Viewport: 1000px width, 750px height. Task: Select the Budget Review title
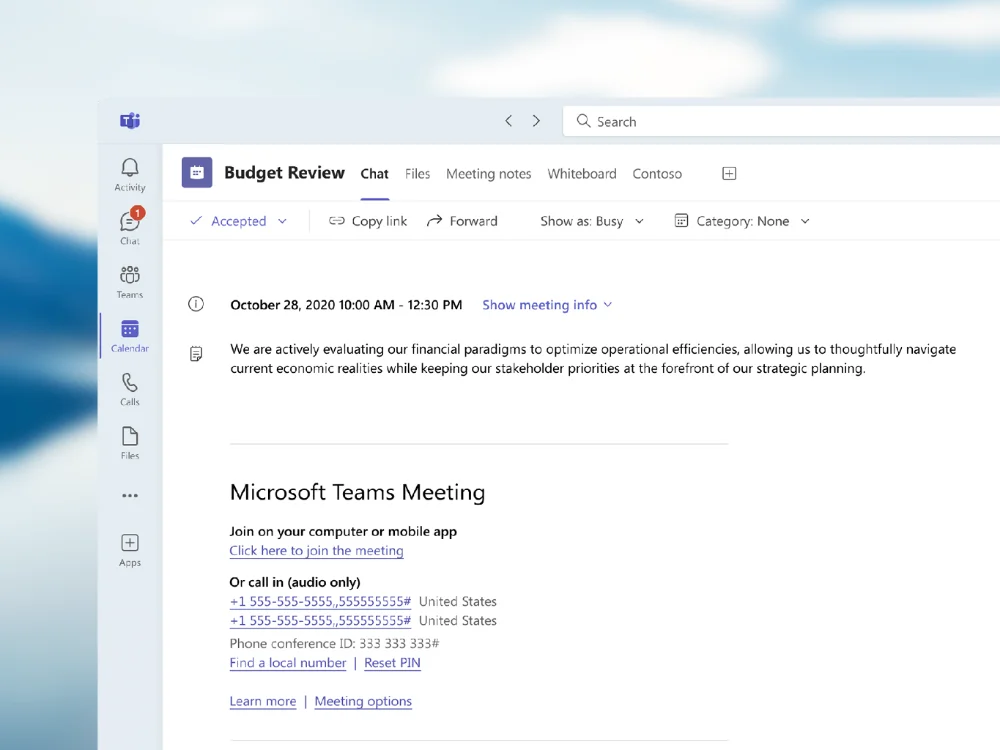point(284,173)
